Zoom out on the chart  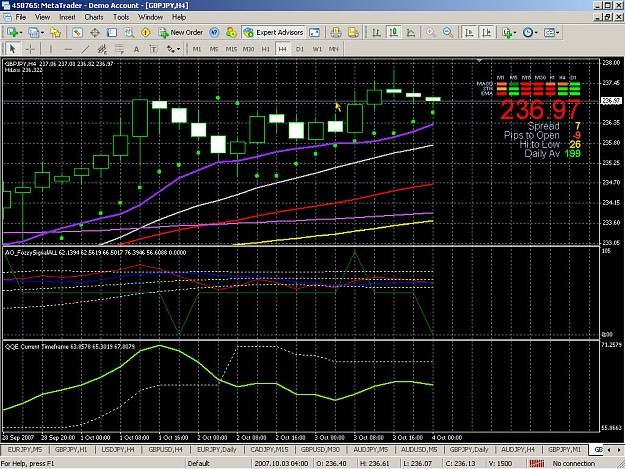448,33
